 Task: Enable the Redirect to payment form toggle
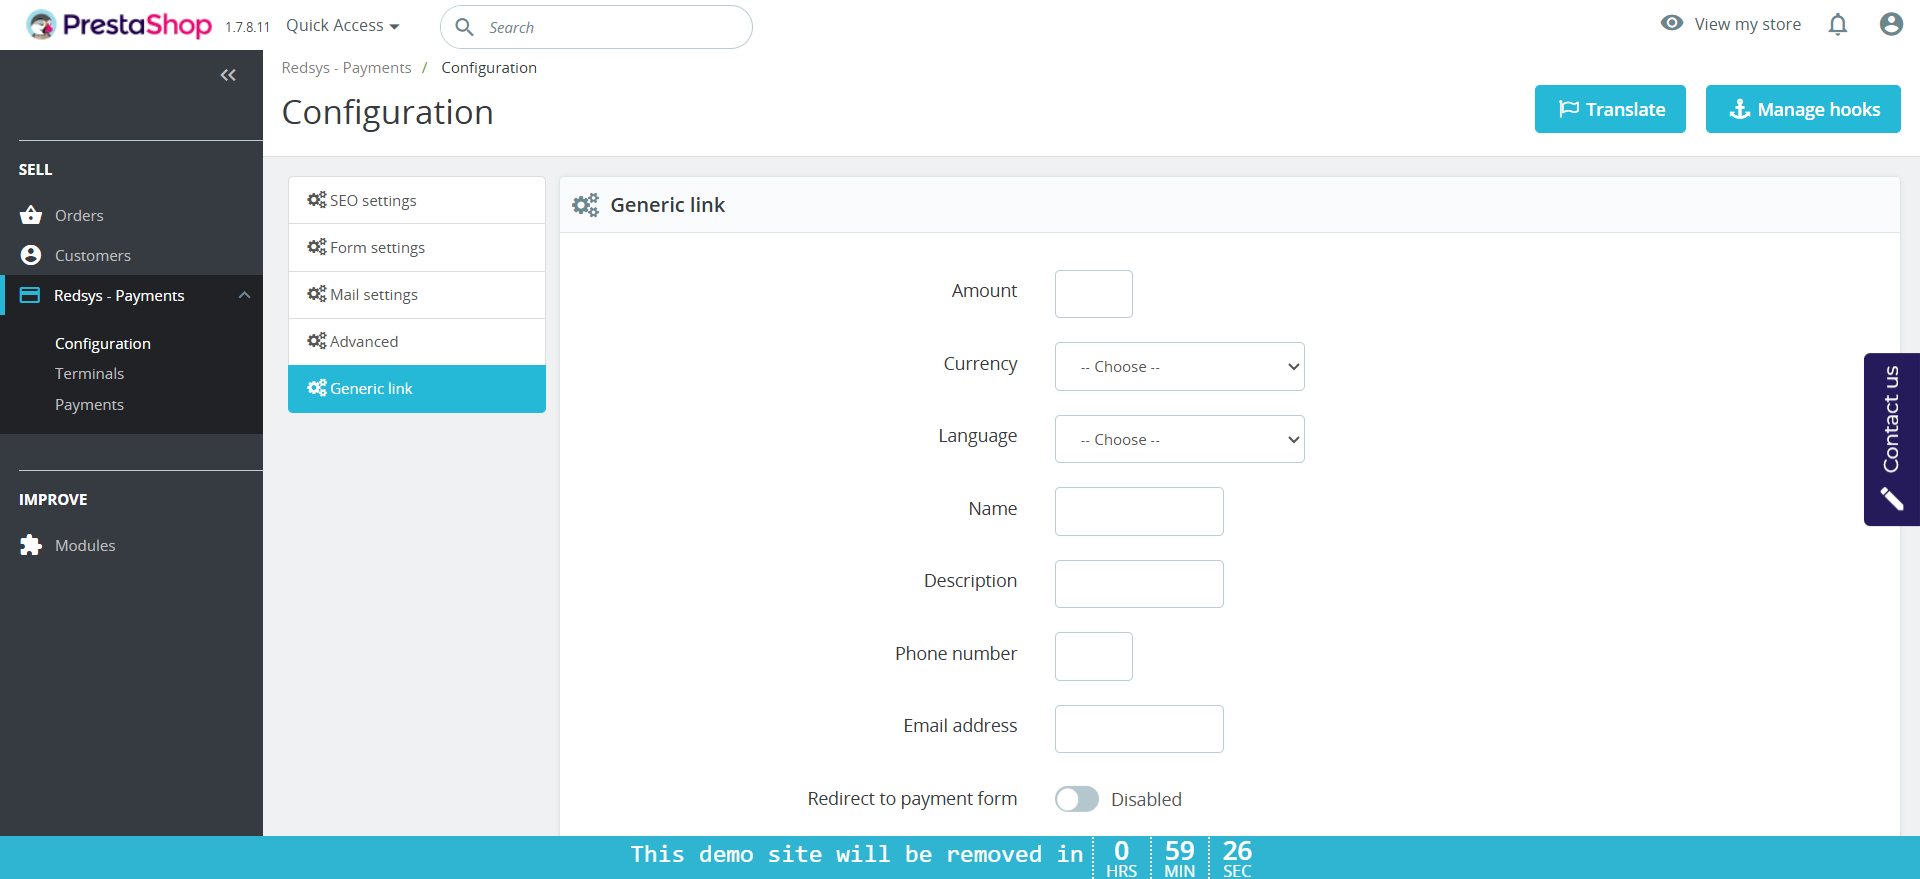click(1077, 799)
